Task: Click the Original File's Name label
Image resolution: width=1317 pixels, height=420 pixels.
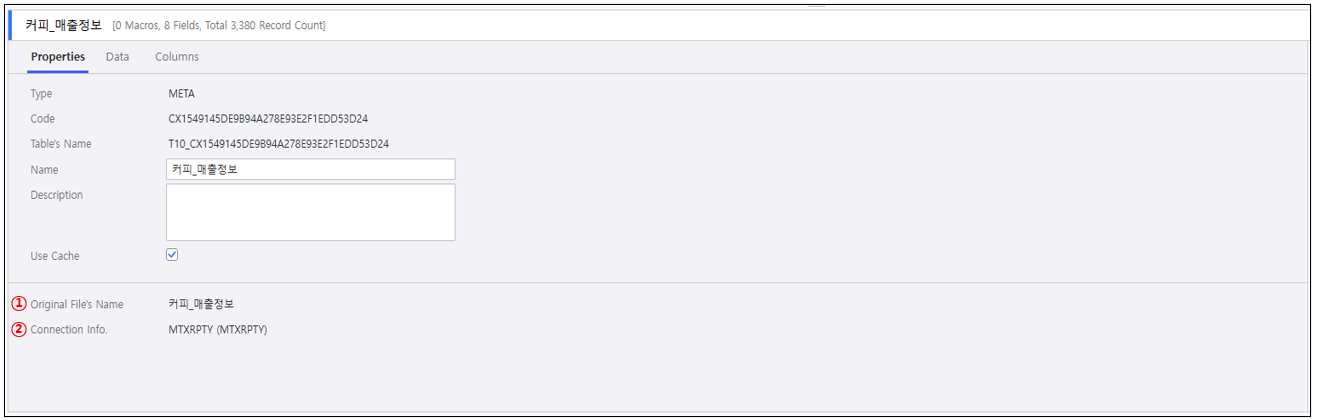Action: click(x=77, y=304)
